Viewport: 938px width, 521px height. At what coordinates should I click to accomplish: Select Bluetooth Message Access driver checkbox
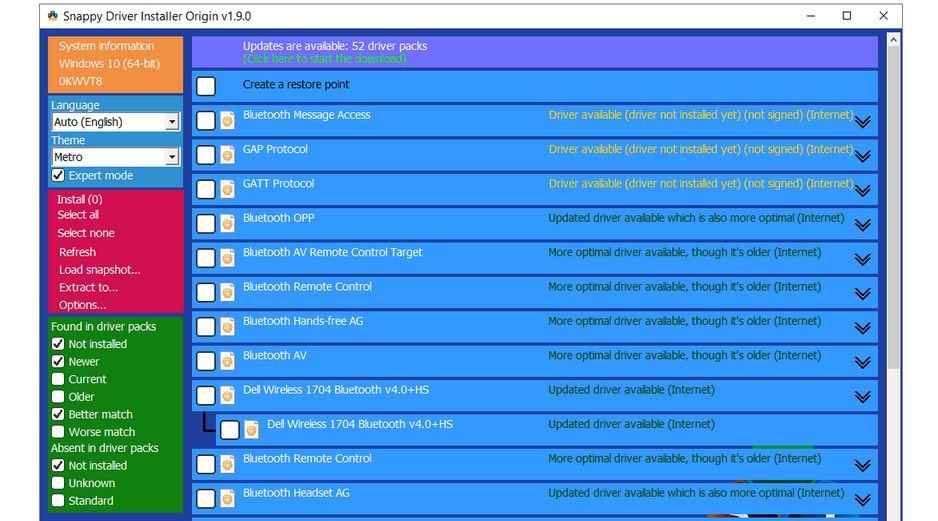[x=206, y=121]
